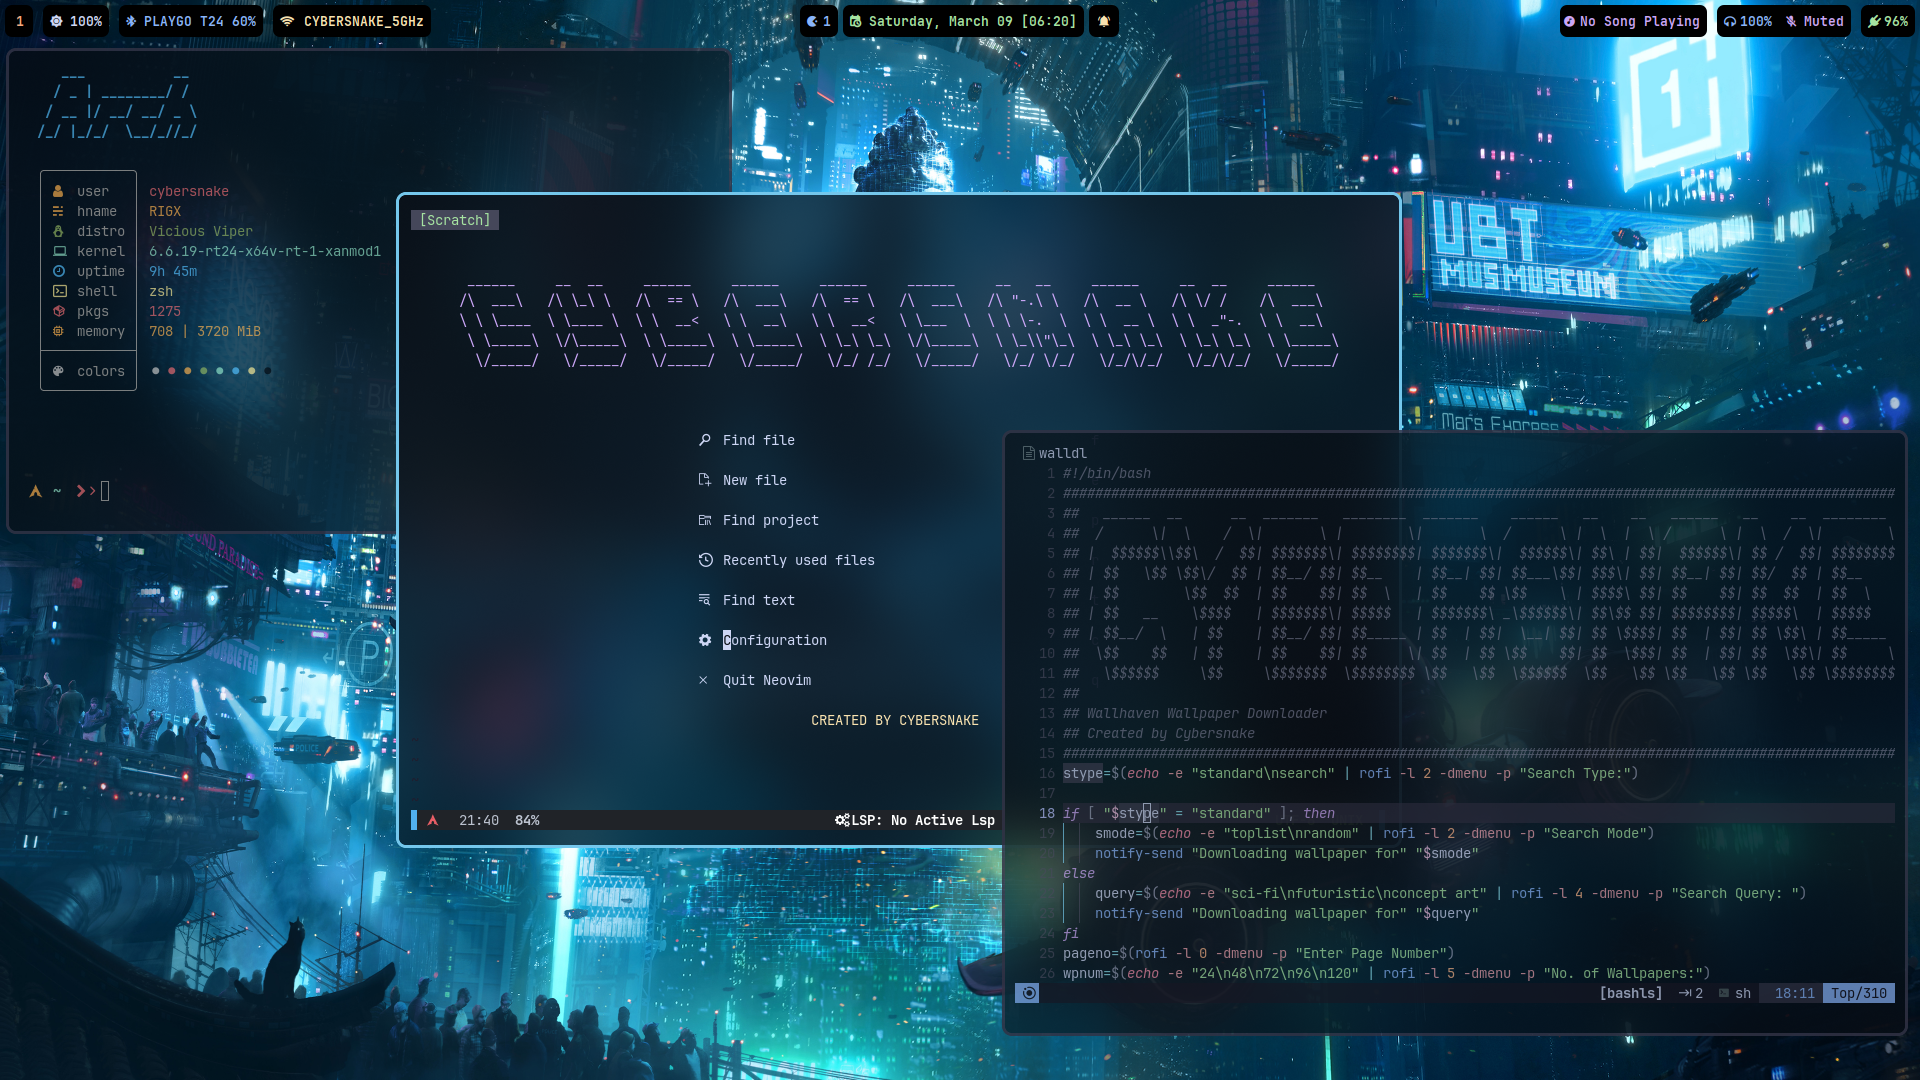Open the Recently used files entry
Image resolution: width=1920 pixels, height=1080 pixels.
[x=798, y=560]
